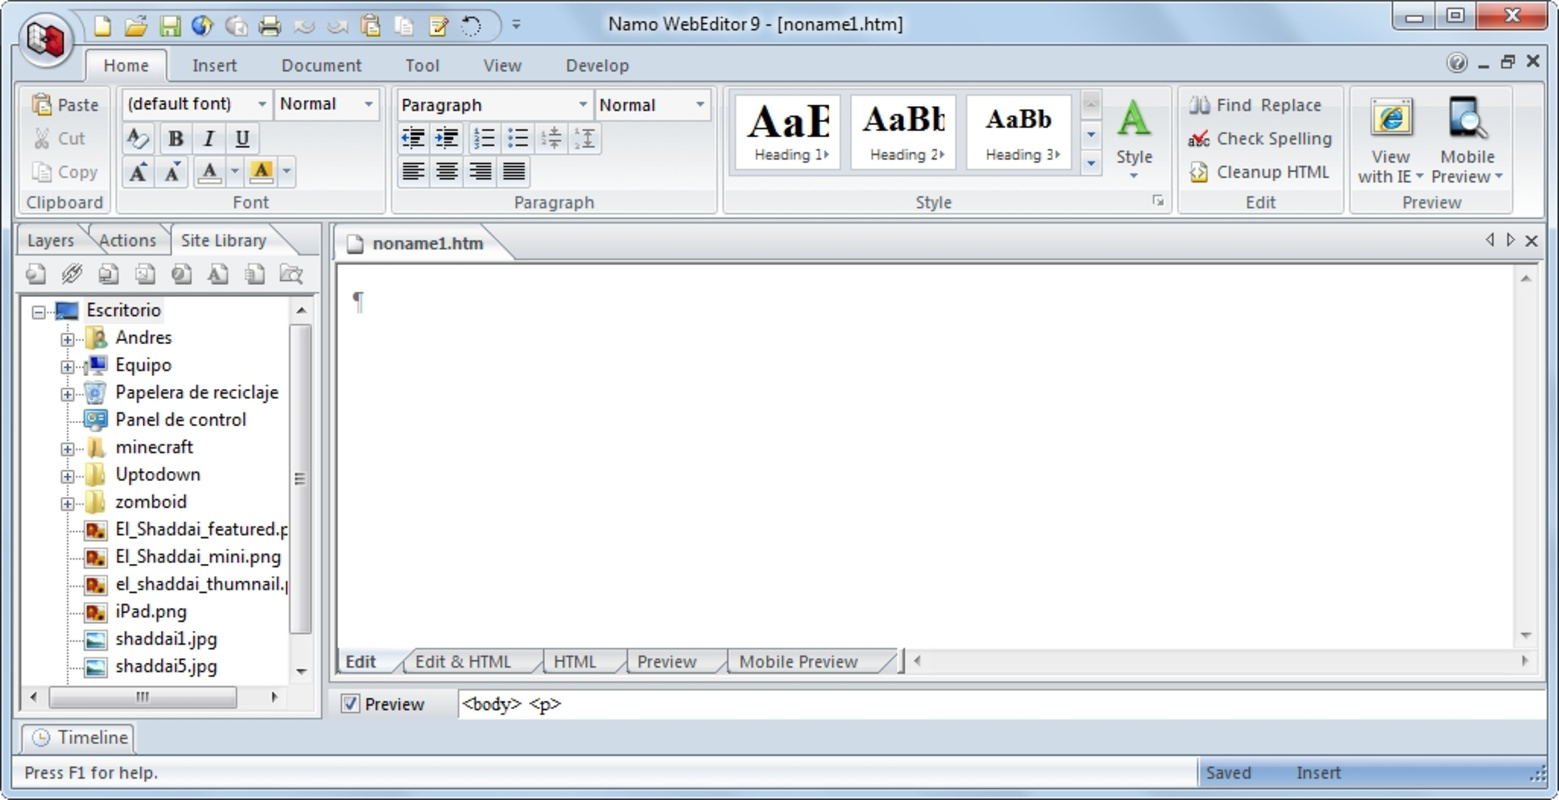Open font color dropdown arrow
1559x800 pixels.
(235, 172)
